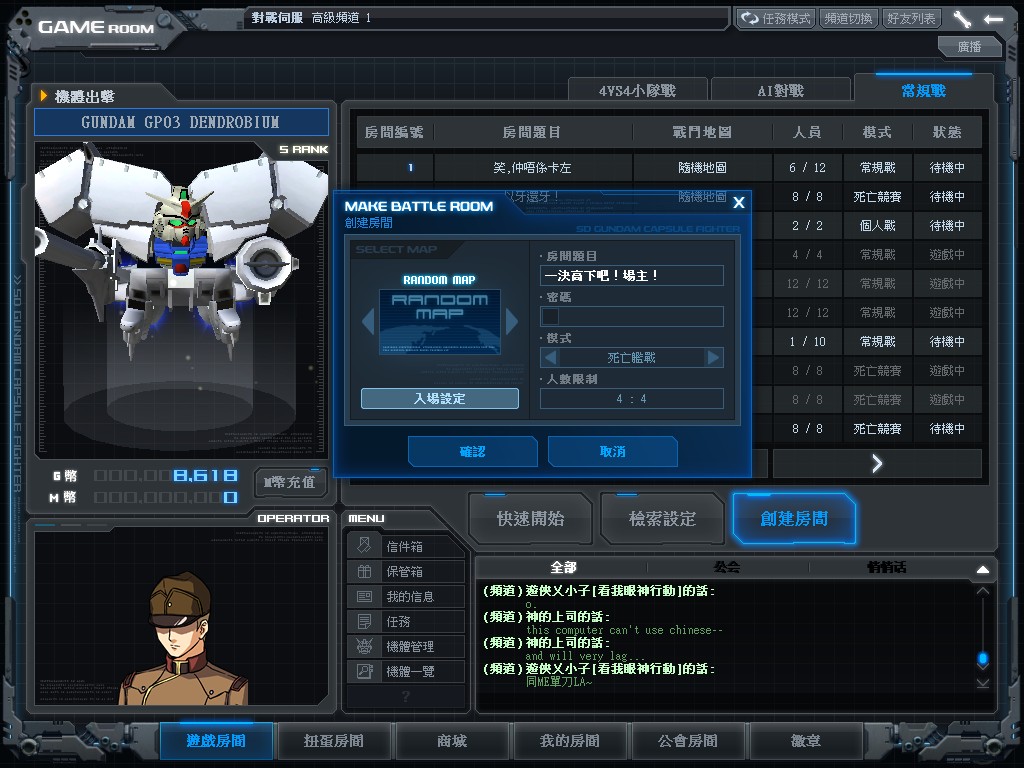1024x768 pixels.
Task: Open the 任務模式 mission mode
Action: [x=776, y=18]
